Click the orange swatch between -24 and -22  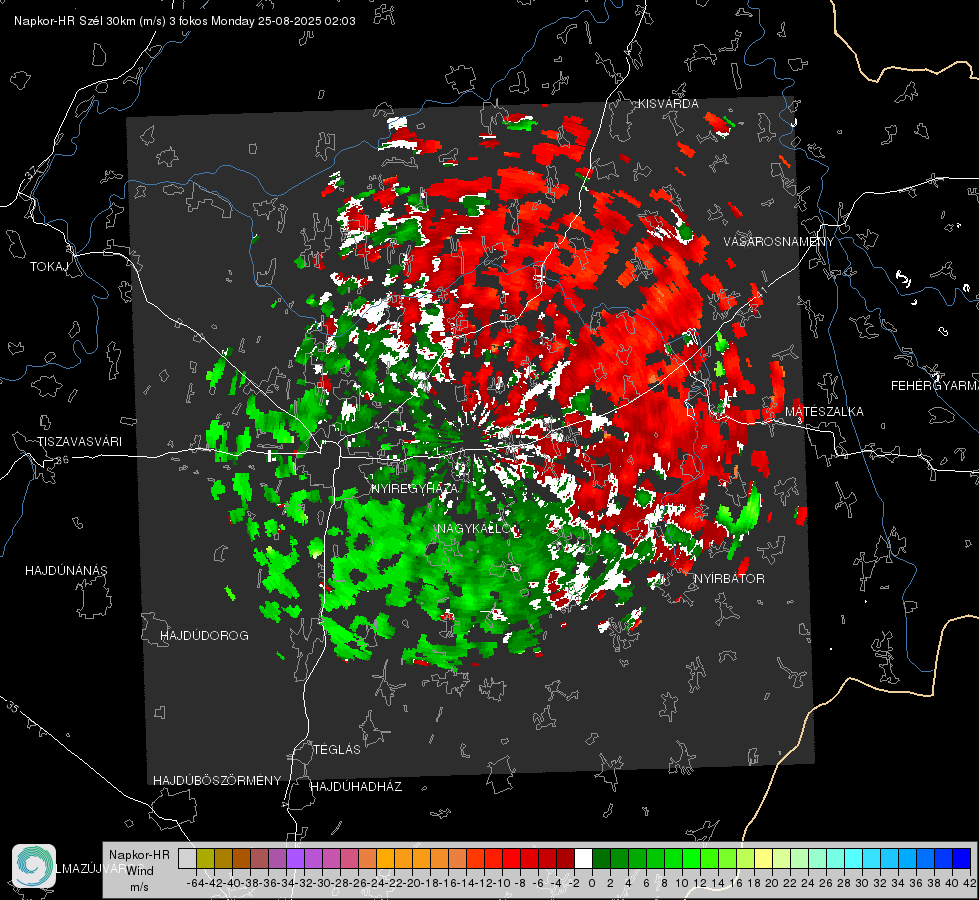(x=385, y=859)
